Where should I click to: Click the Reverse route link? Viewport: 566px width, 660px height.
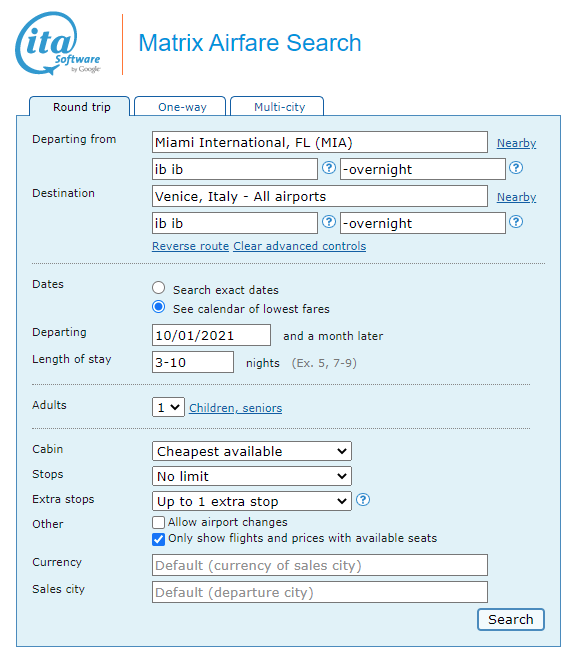click(x=191, y=246)
